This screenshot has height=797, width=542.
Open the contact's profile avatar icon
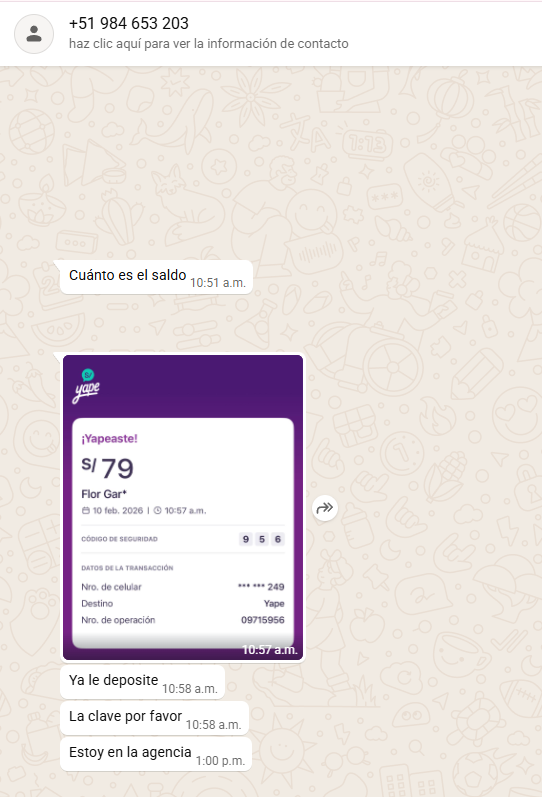coord(34,34)
